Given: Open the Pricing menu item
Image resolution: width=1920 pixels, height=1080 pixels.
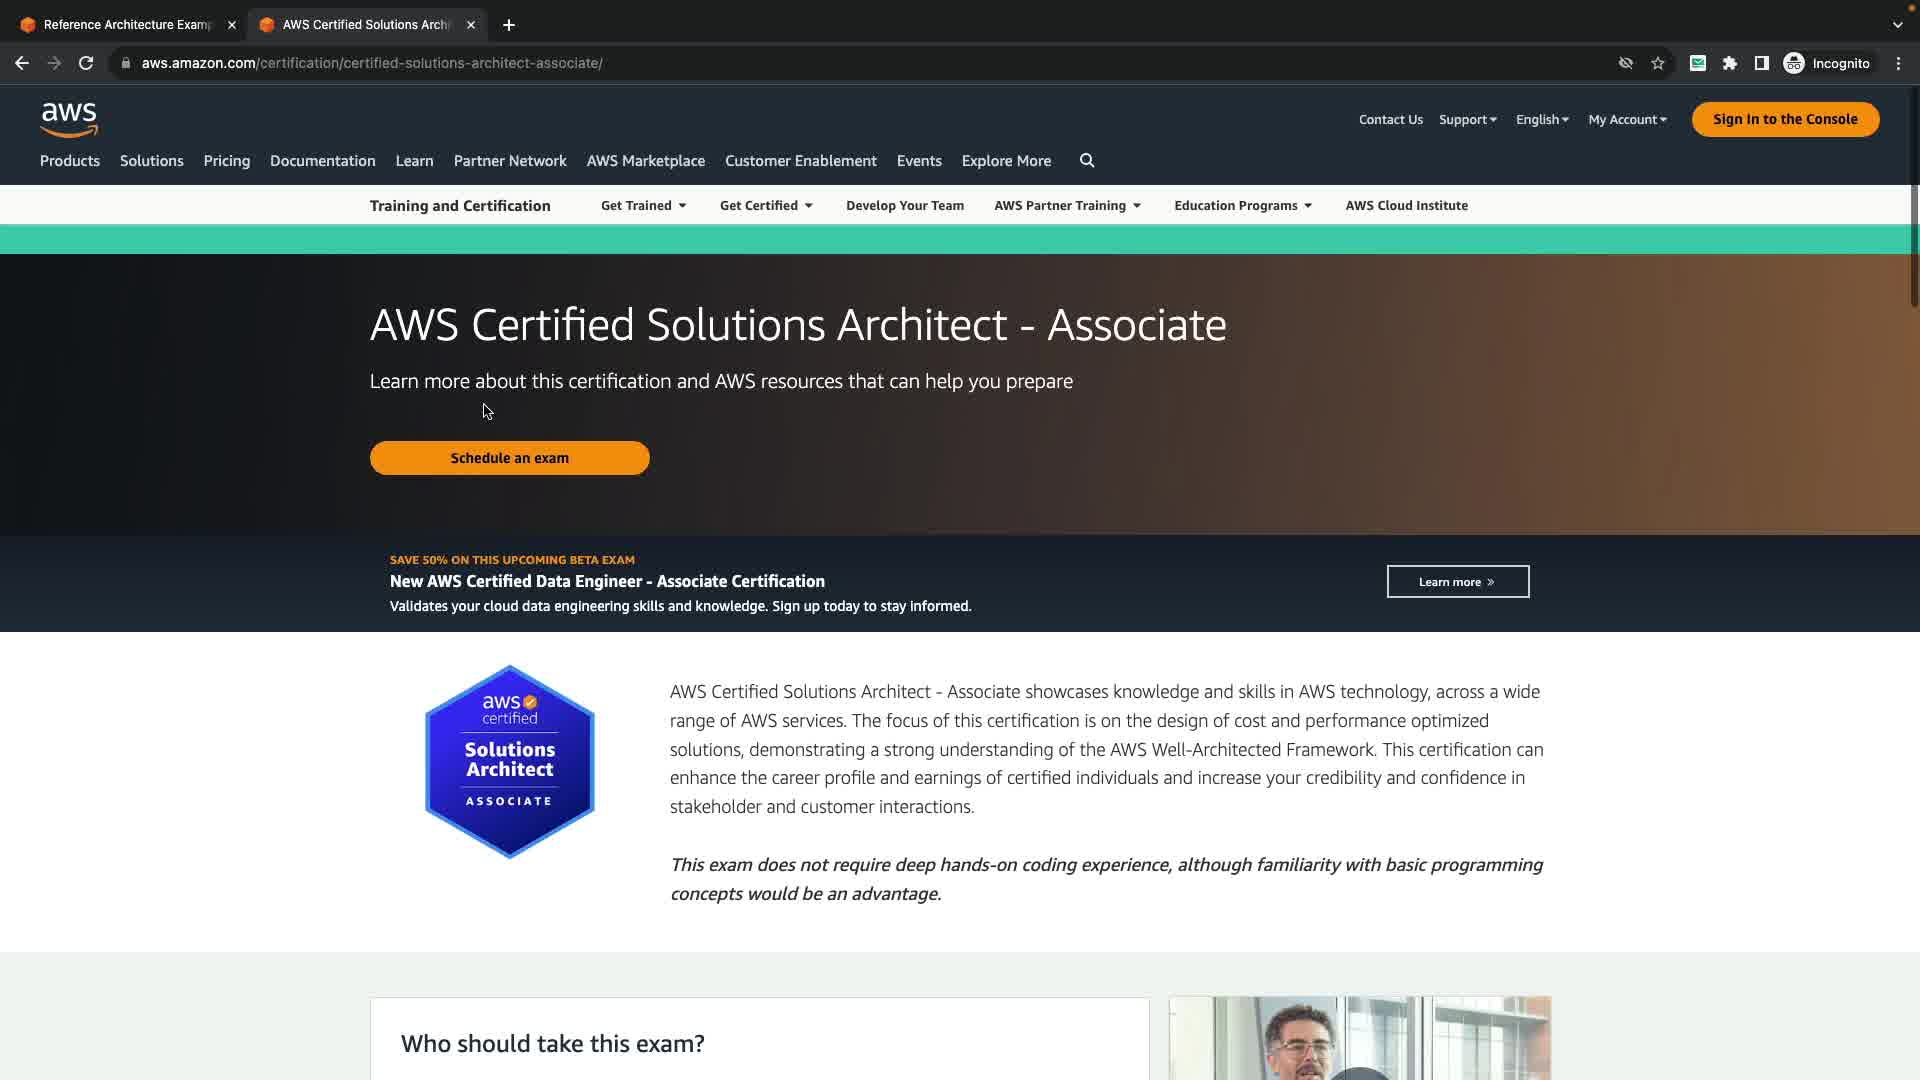Looking at the screenshot, I should pos(227,161).
